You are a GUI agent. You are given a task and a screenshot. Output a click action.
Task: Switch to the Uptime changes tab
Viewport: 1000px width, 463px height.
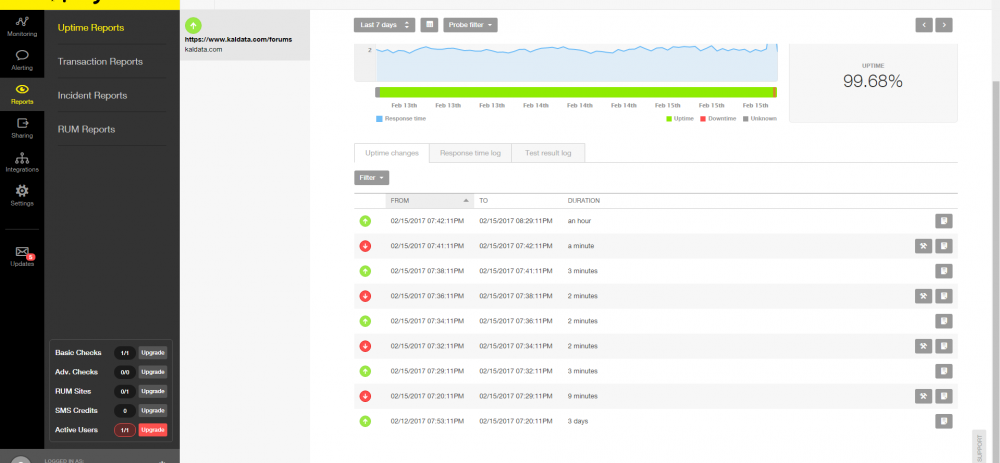[392, 153]
